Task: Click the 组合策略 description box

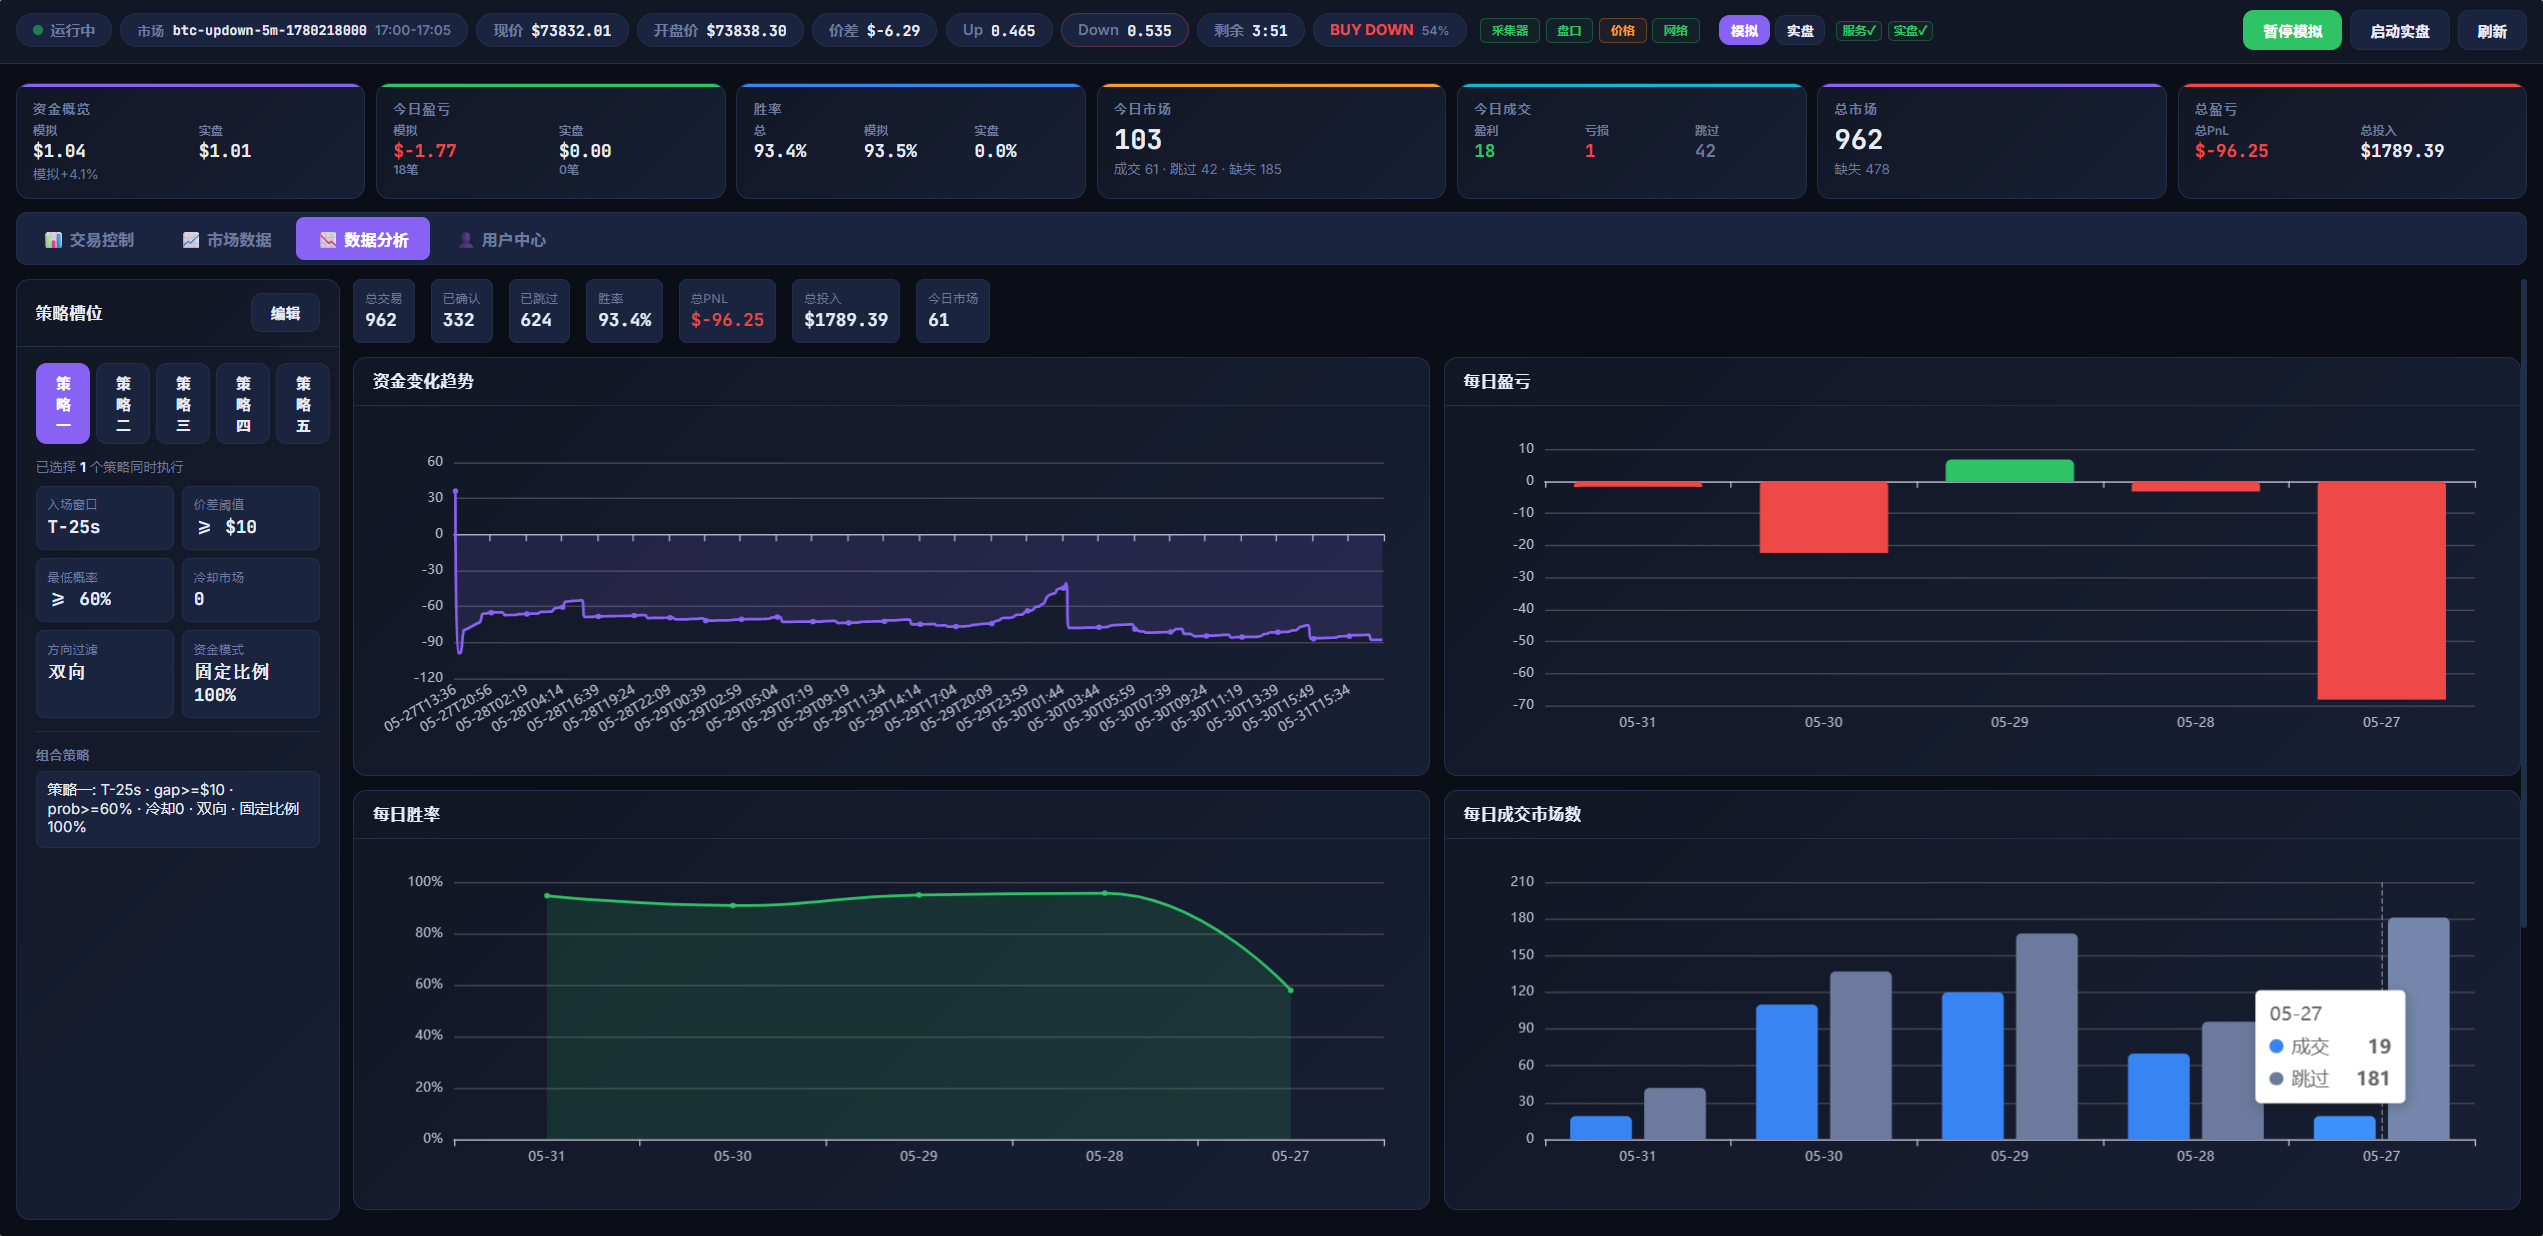Action: pyautogui.click(x=178, y=809)
